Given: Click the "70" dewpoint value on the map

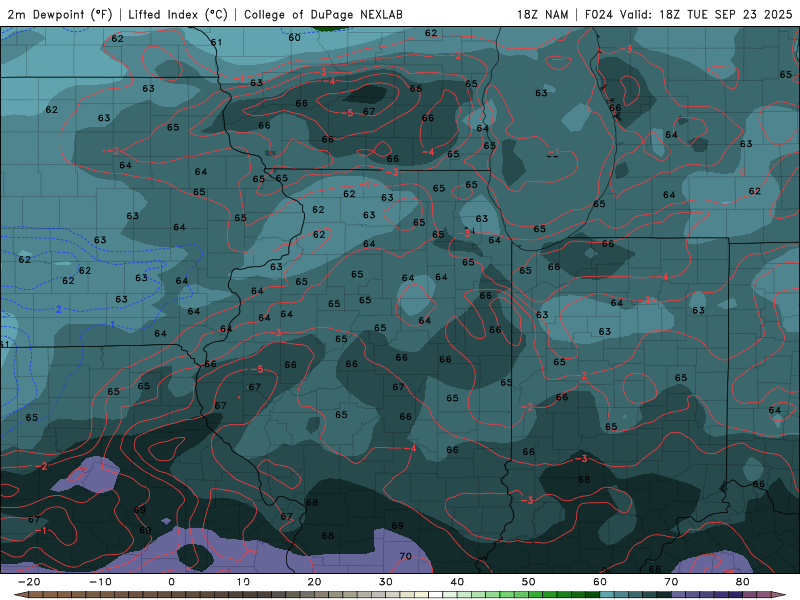Looking at the screenshot, I should click(406, 556).
